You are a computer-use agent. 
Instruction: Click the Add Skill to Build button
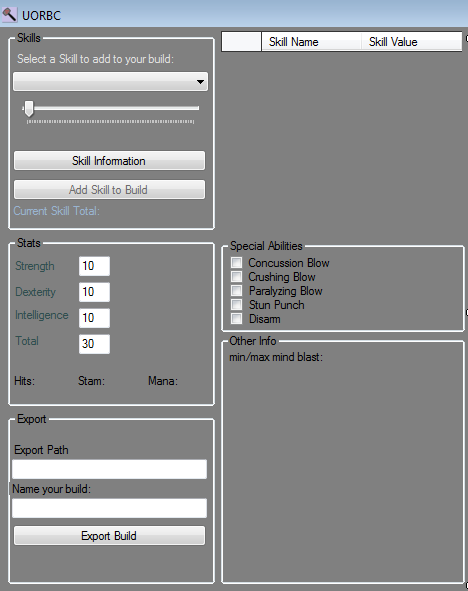click(109, 190)
